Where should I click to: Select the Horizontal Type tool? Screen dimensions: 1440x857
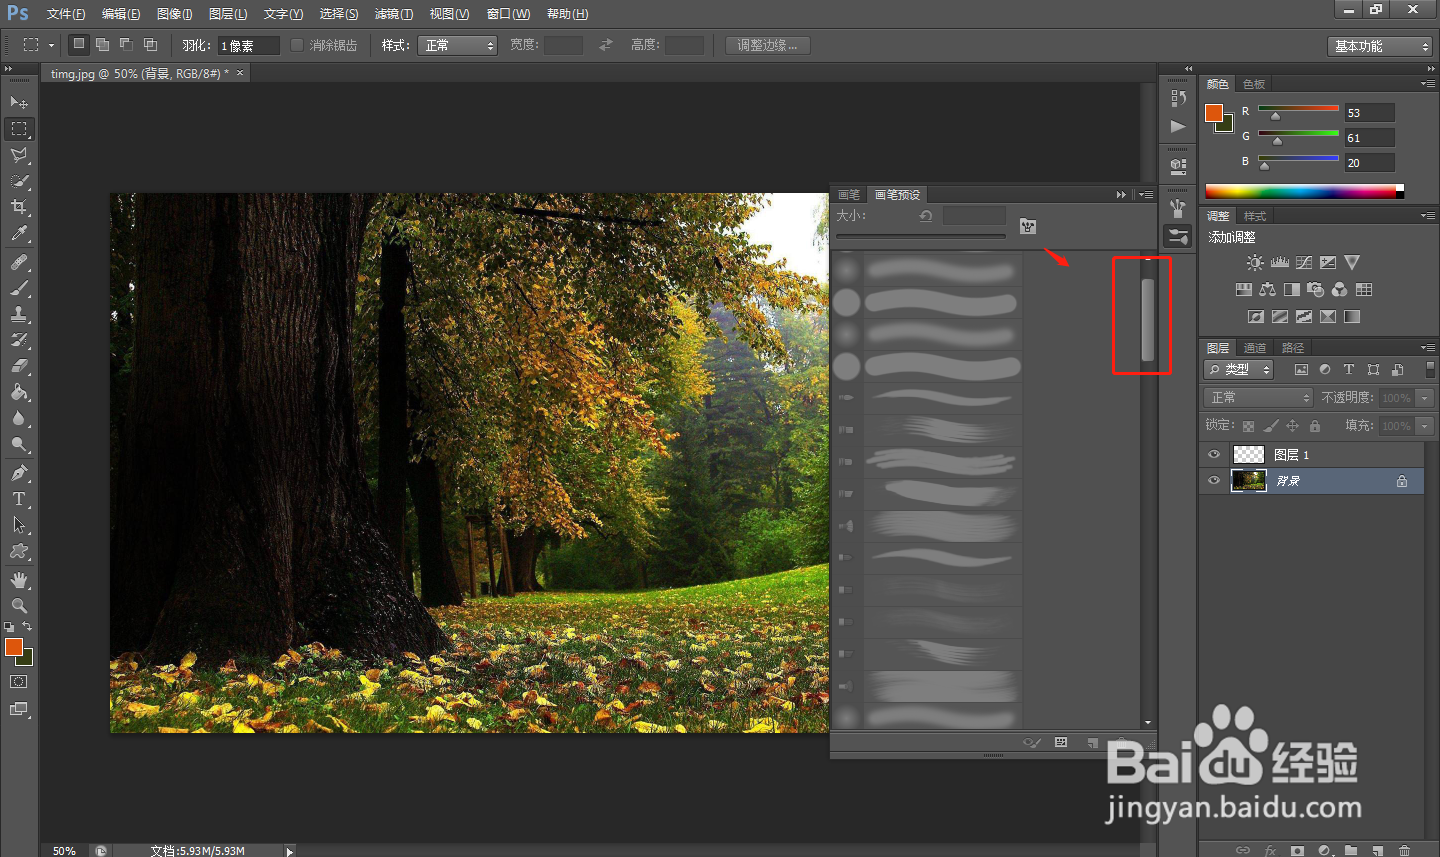click(x=19, y=499)
